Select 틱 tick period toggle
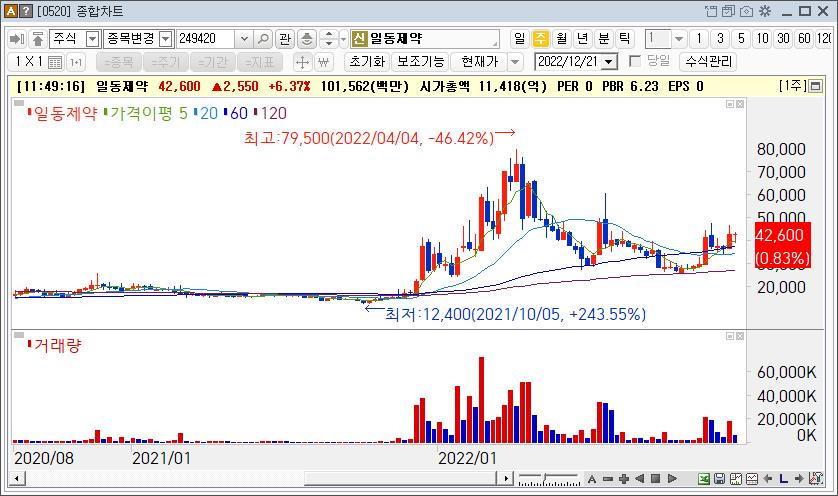 click(625, 38)
